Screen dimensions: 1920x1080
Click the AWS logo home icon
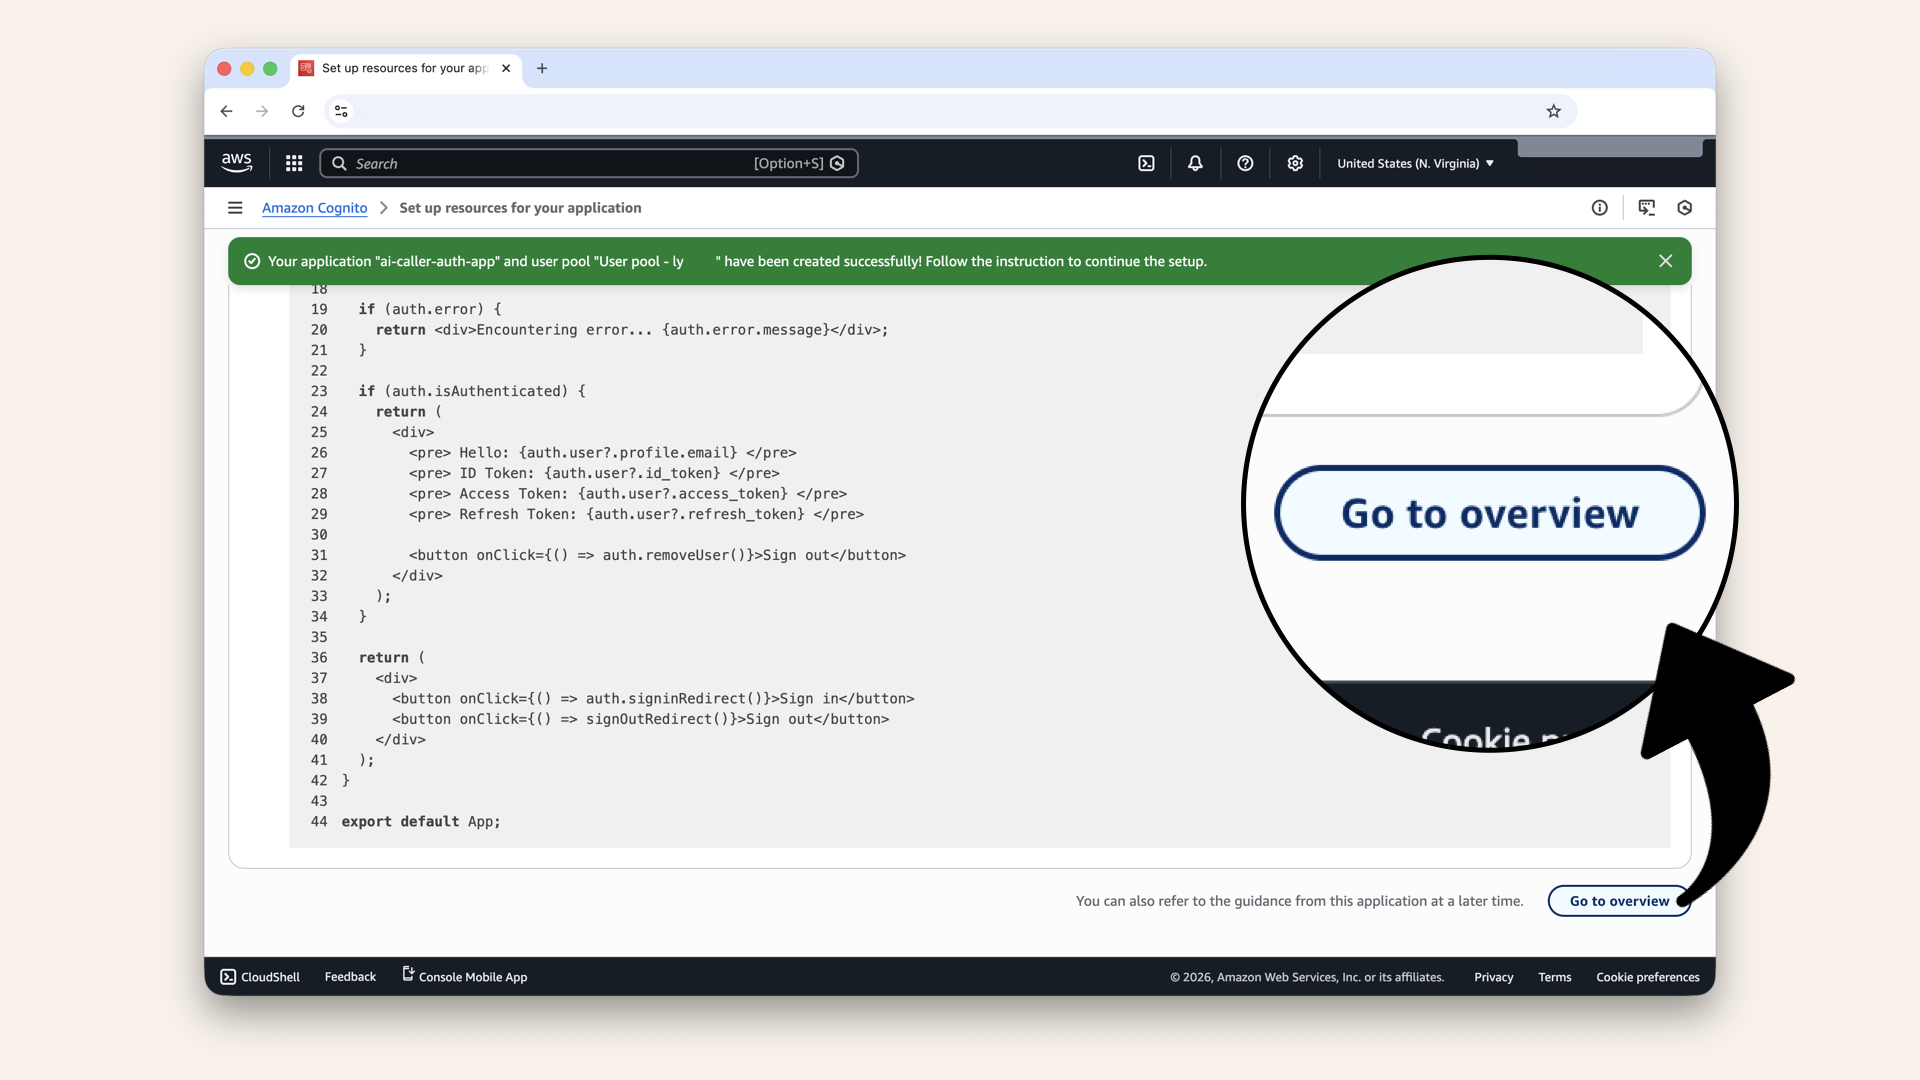point(237,162)
